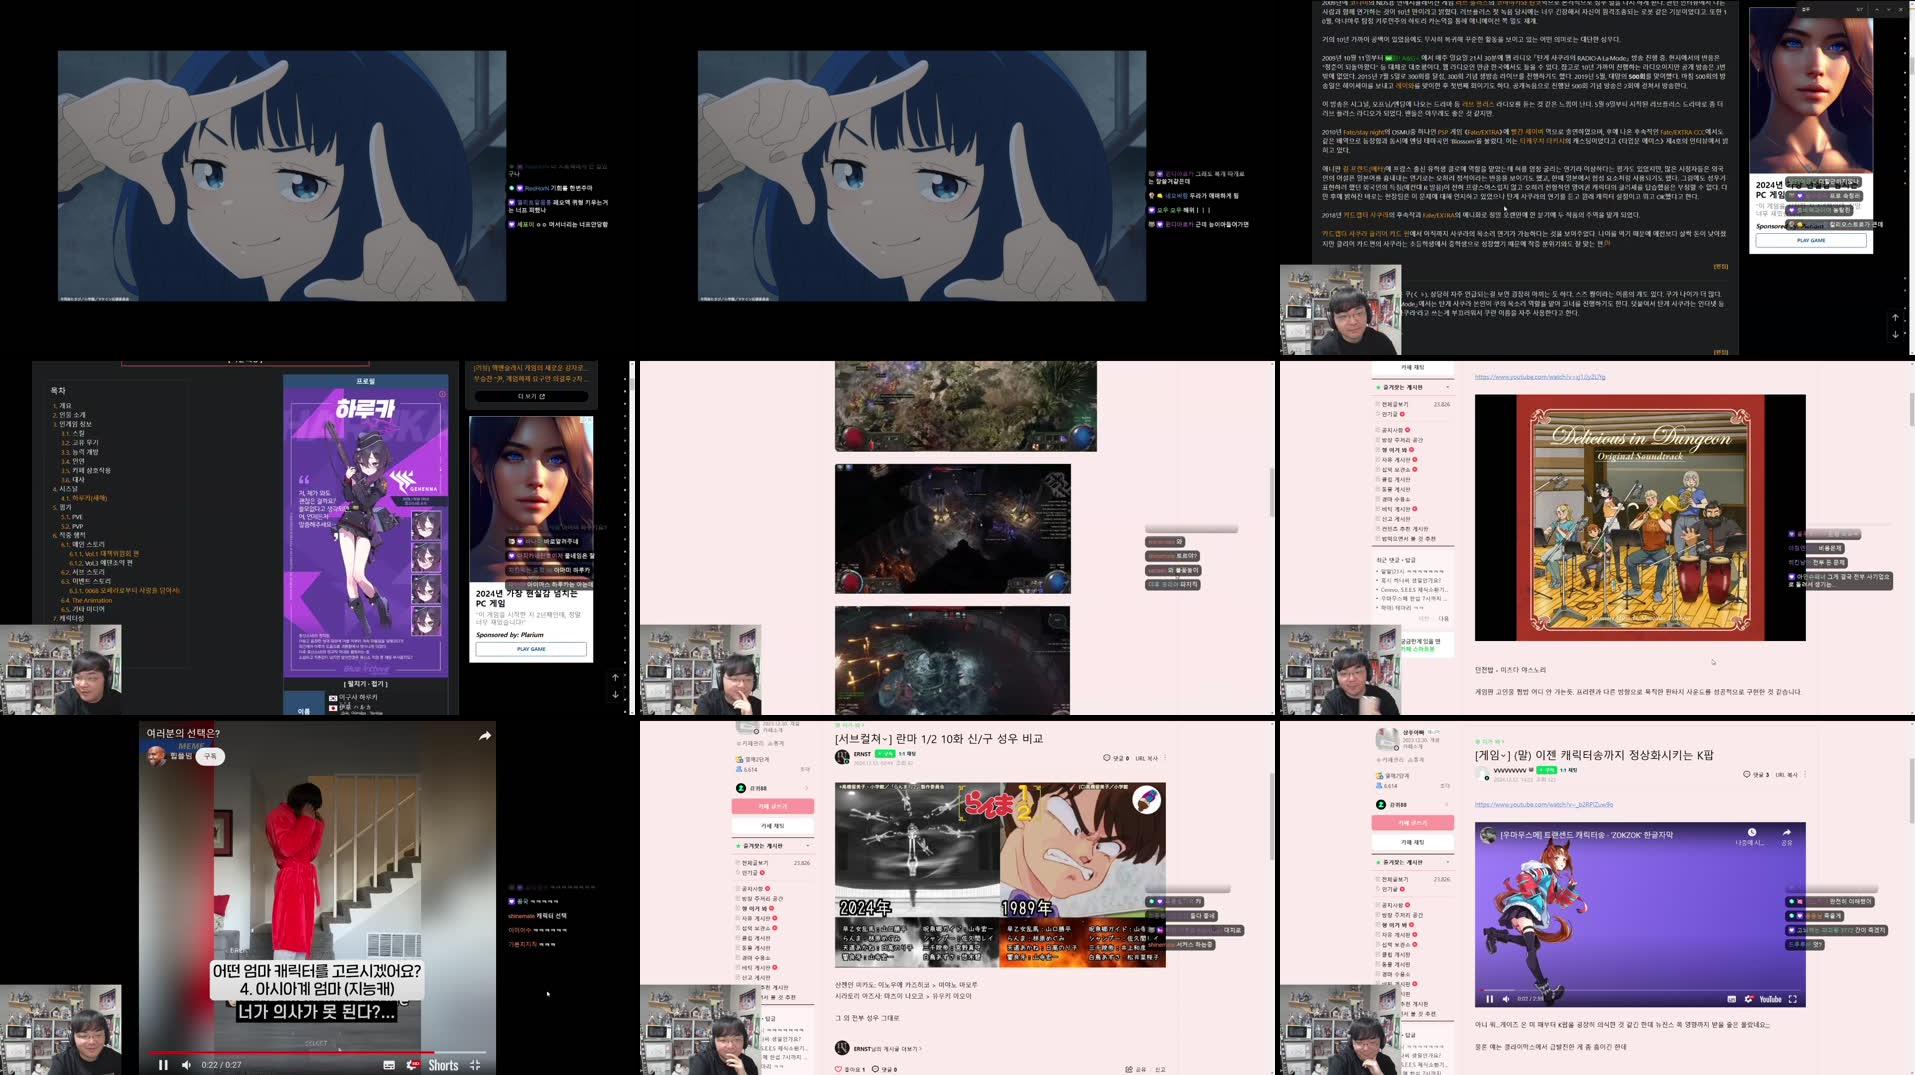Open the YouTube URL above 트윈터보 embed
This screenshot has width=1915, height=1075.
click(1544, 805)
